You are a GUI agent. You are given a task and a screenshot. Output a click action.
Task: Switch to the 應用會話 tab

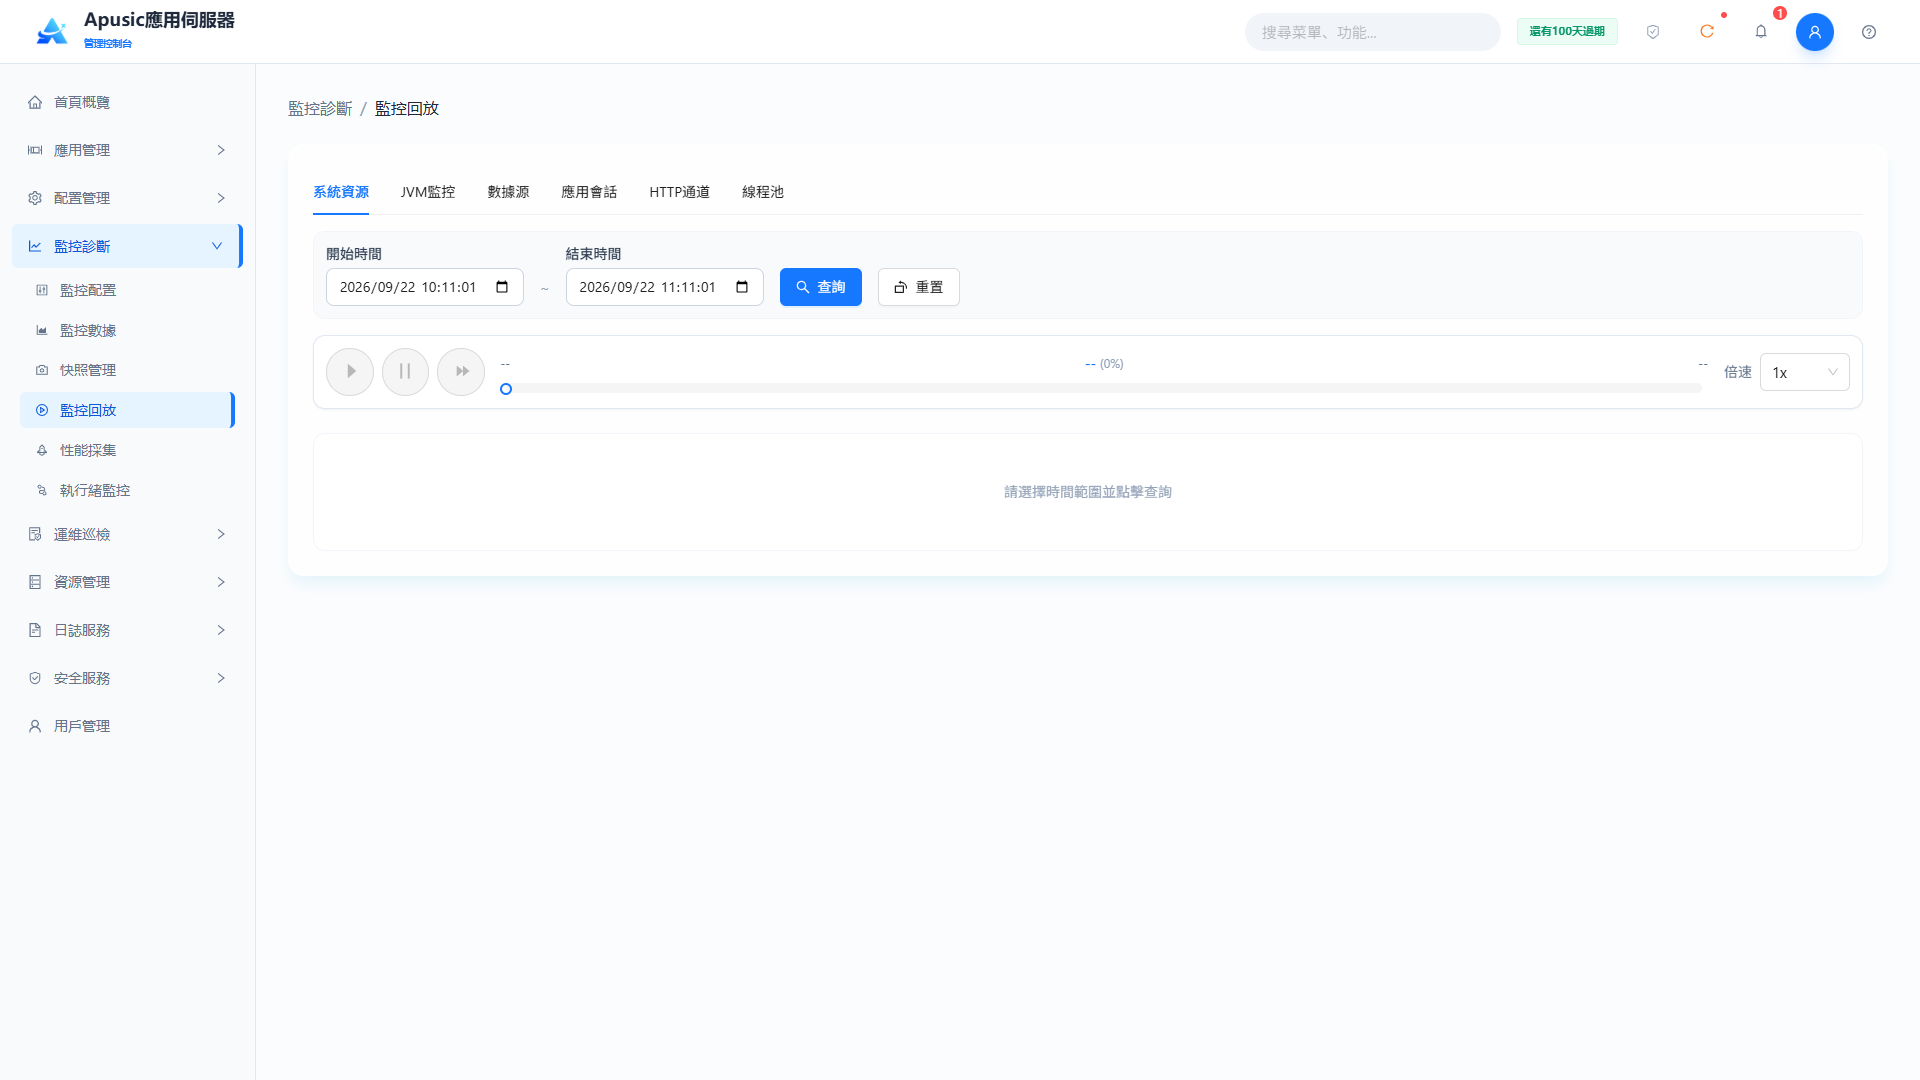[x=589, y=192]
